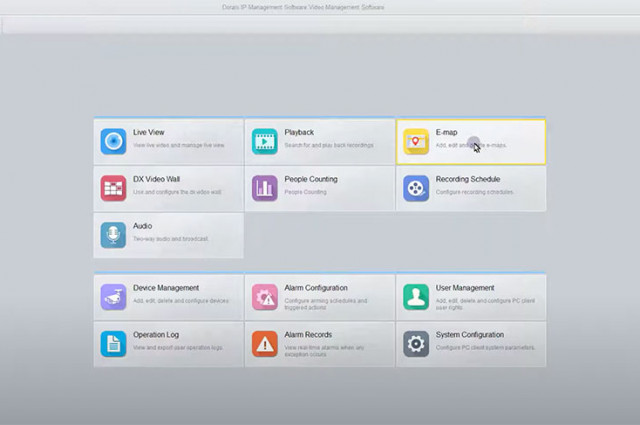Click the Playback film strip icon

coord(264,141)
